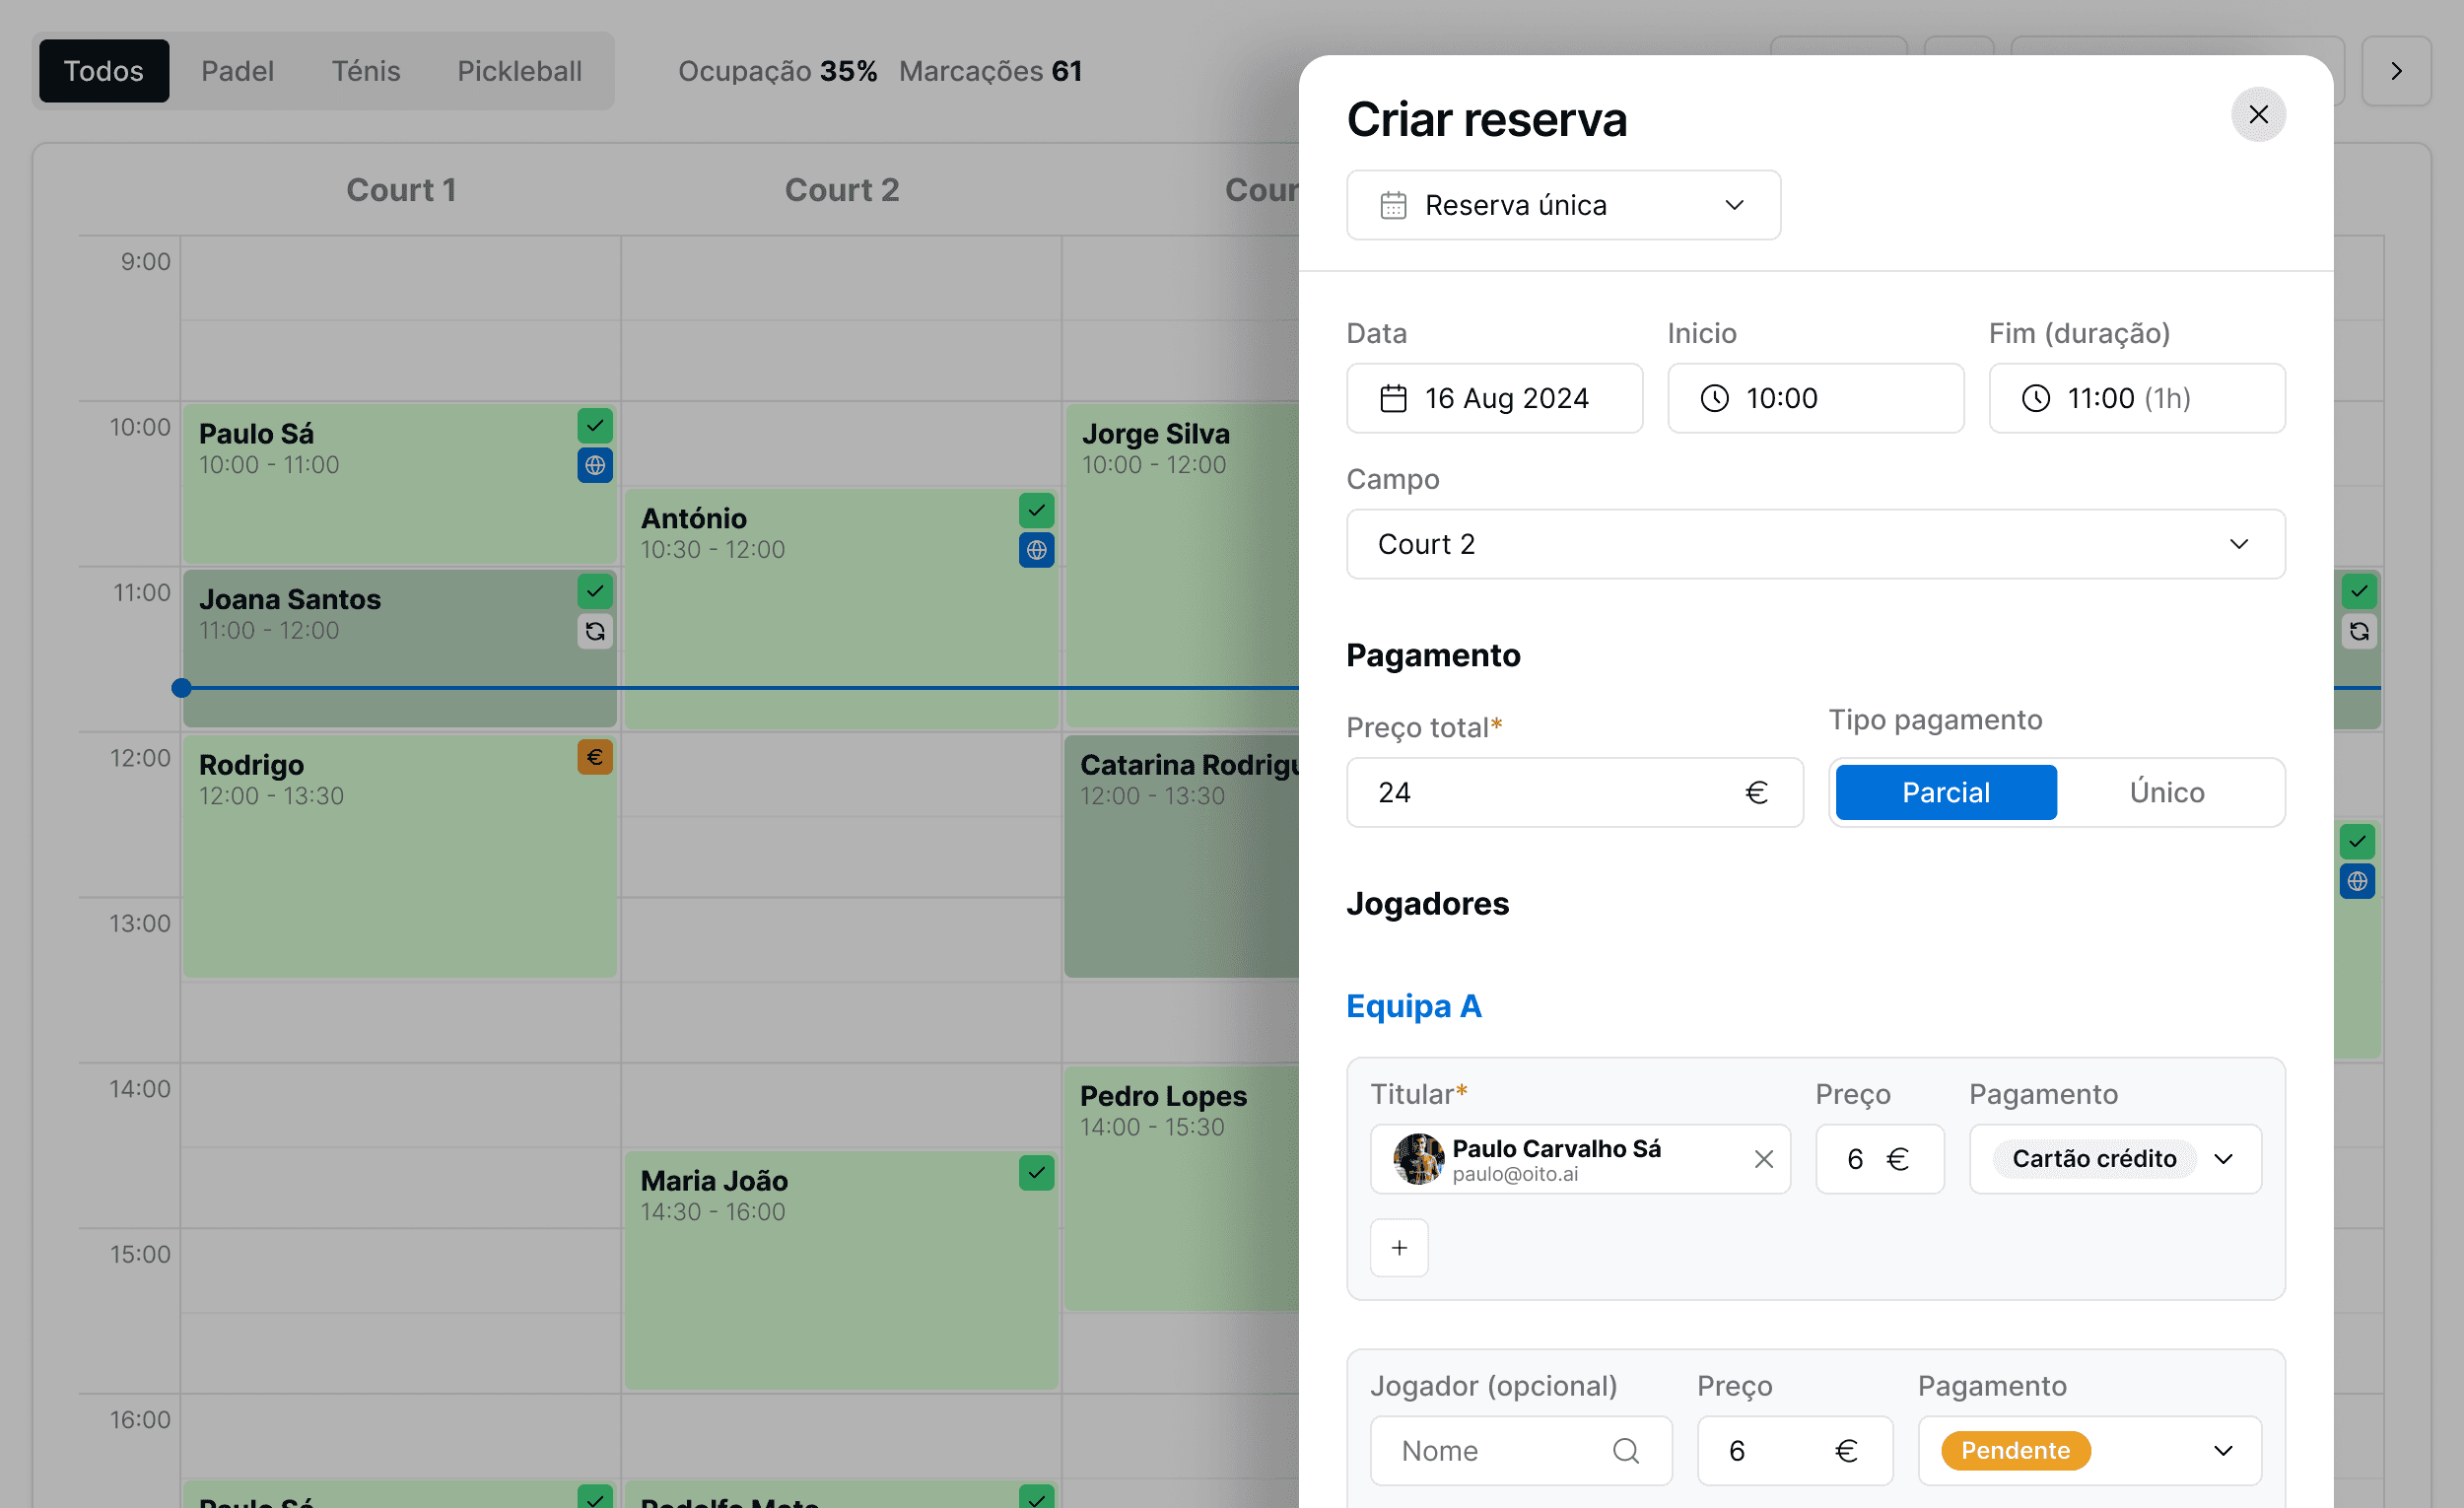The width and height of the screenshot is (2464, 1508).
Task: Select Parcial payment type
Action: [1946, 793]
